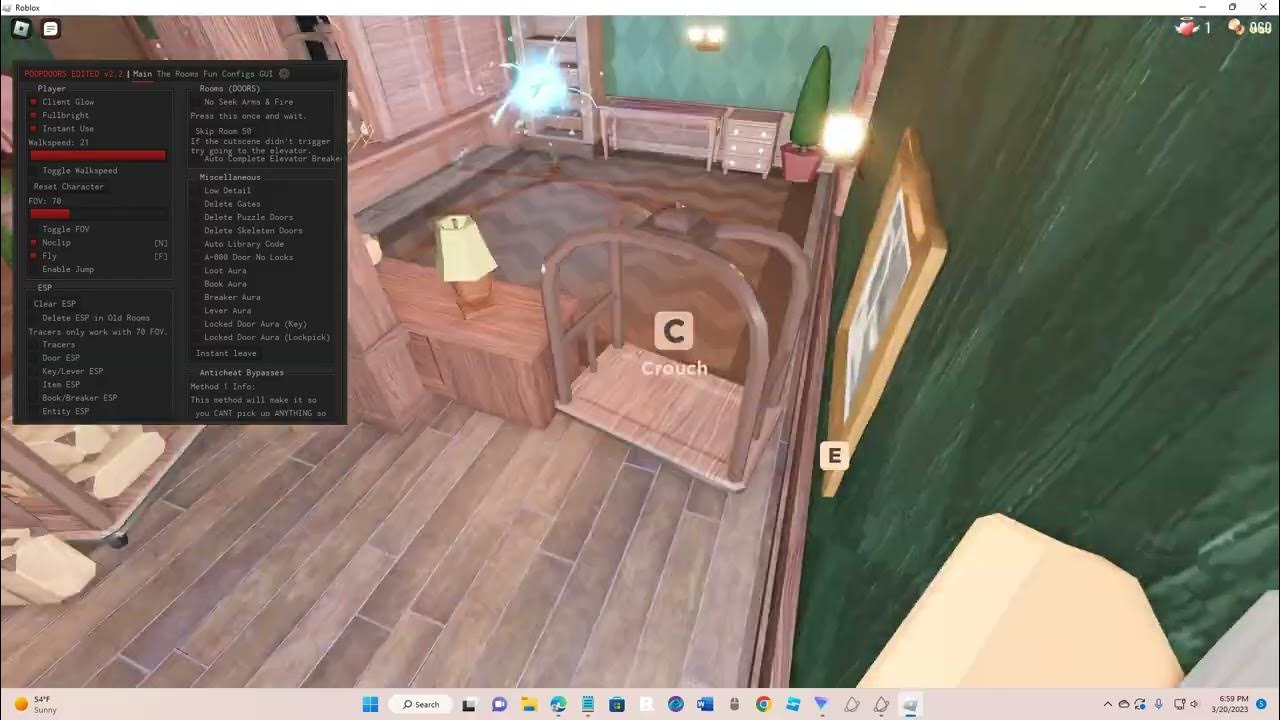Toggle Lever Aura on
1280x720 pixels.
click(x=196, y=310)
